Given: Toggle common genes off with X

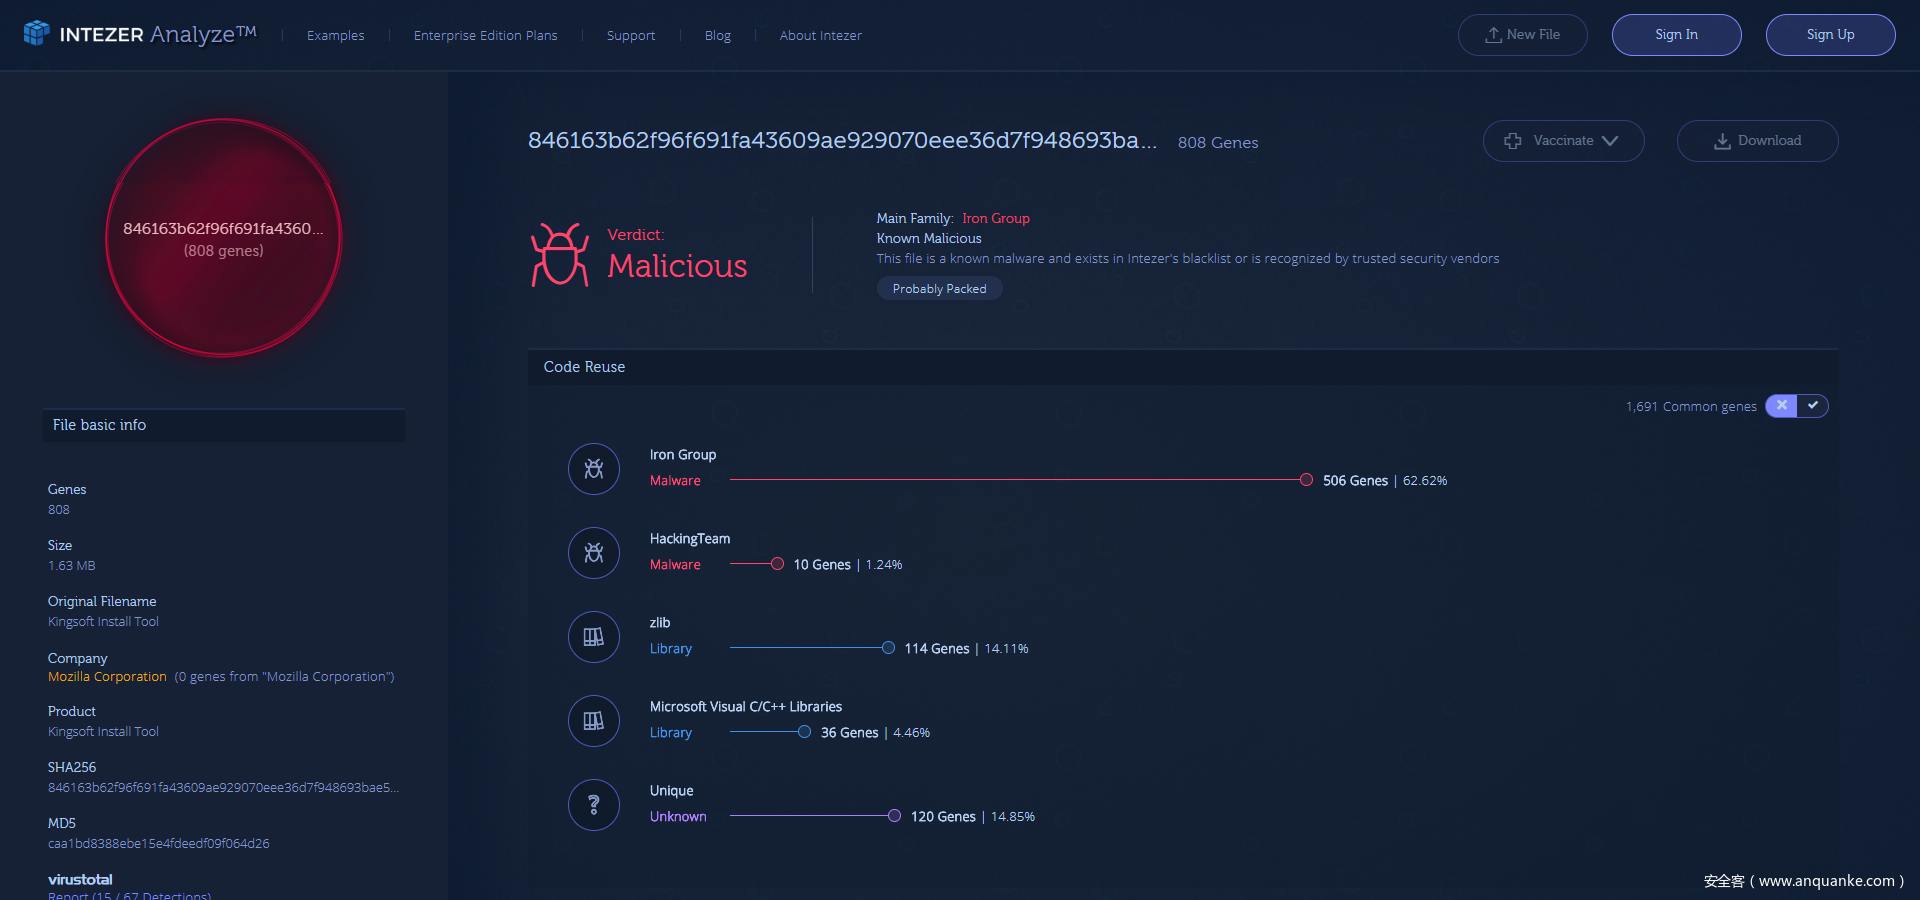Looking at the screenshot, I should click(1781, 406).
